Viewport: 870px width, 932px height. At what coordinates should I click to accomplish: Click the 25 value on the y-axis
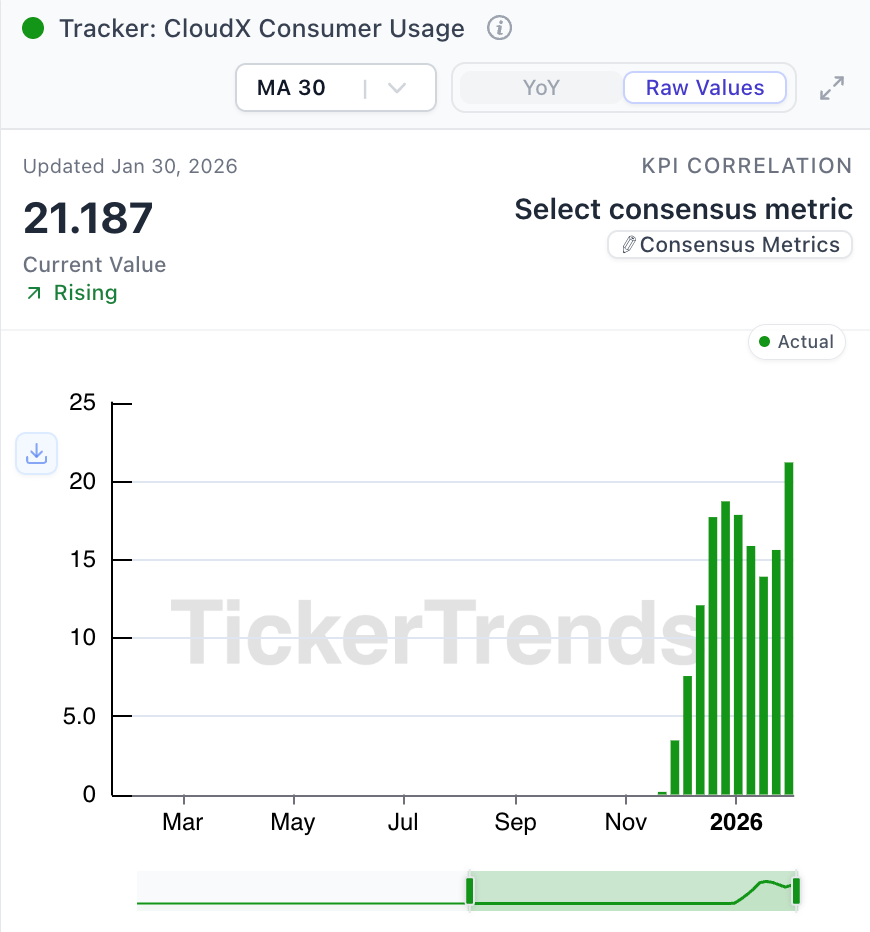point(82,402)
